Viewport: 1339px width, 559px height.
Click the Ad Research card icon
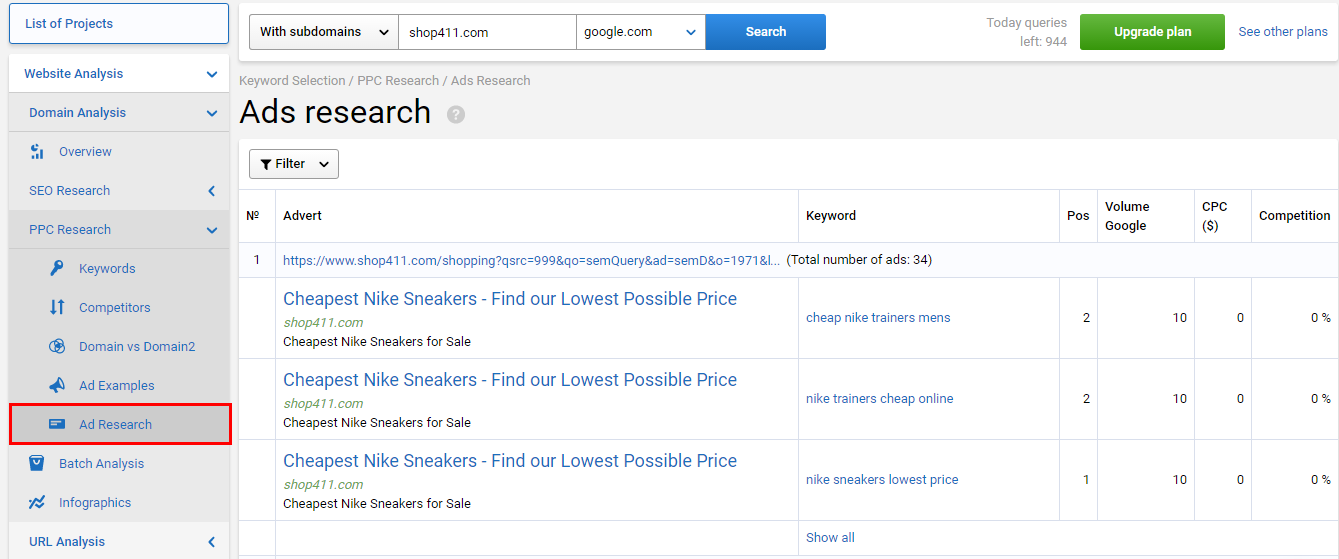57,425
